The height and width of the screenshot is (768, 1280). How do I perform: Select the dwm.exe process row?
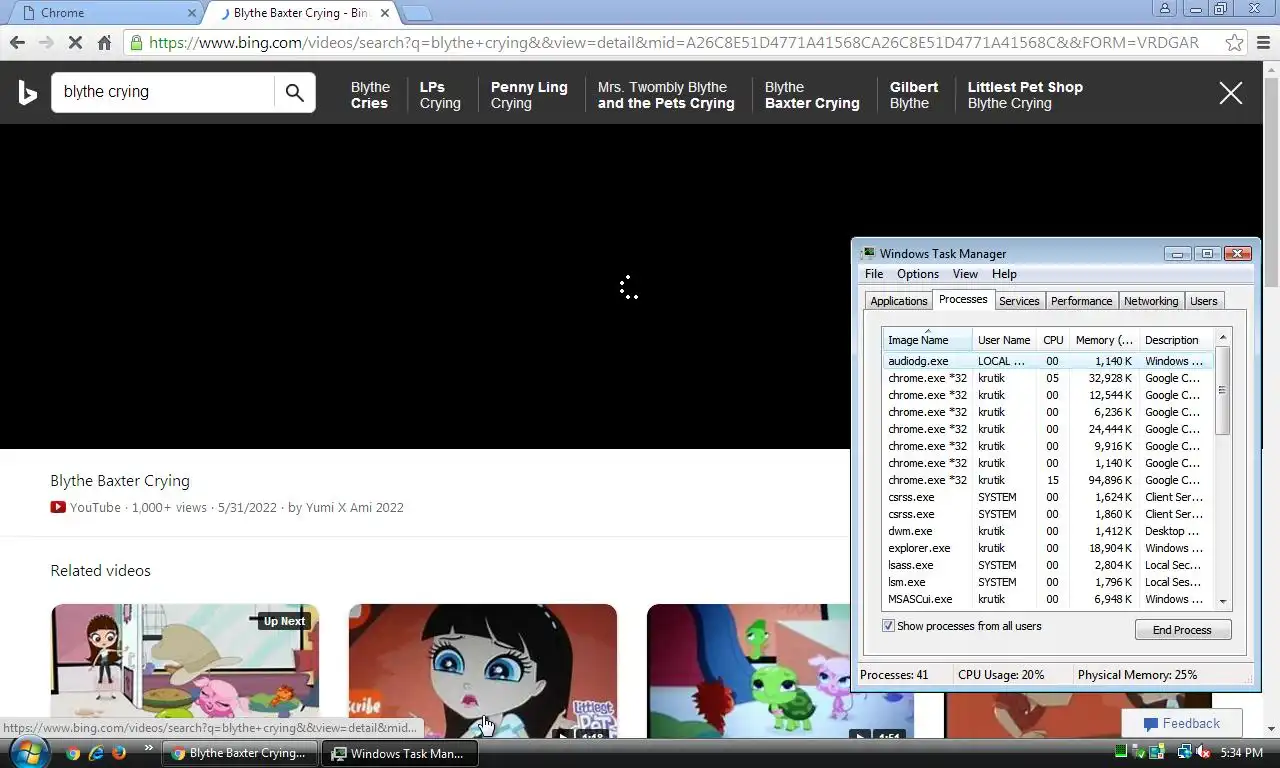coord(1048,531)
